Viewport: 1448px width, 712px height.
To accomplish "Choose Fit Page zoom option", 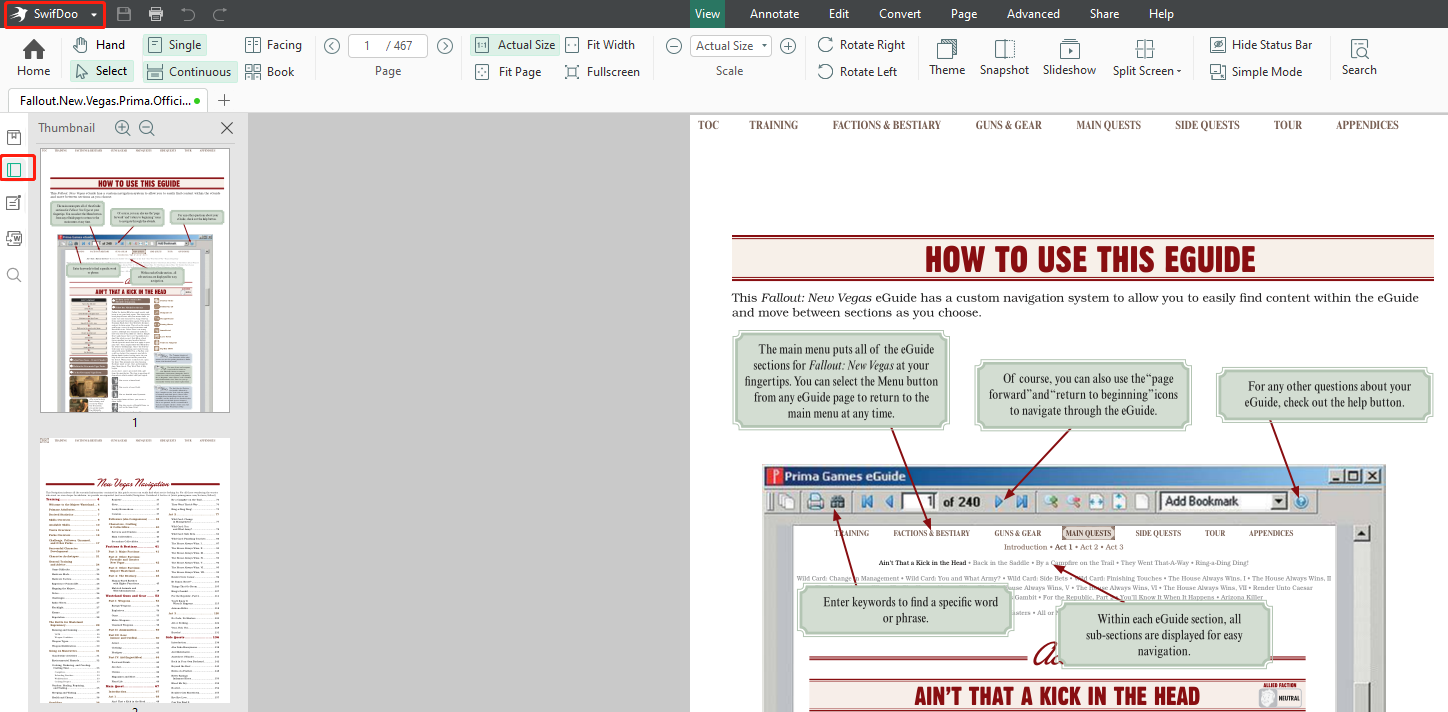I will (x=507, y=71).
